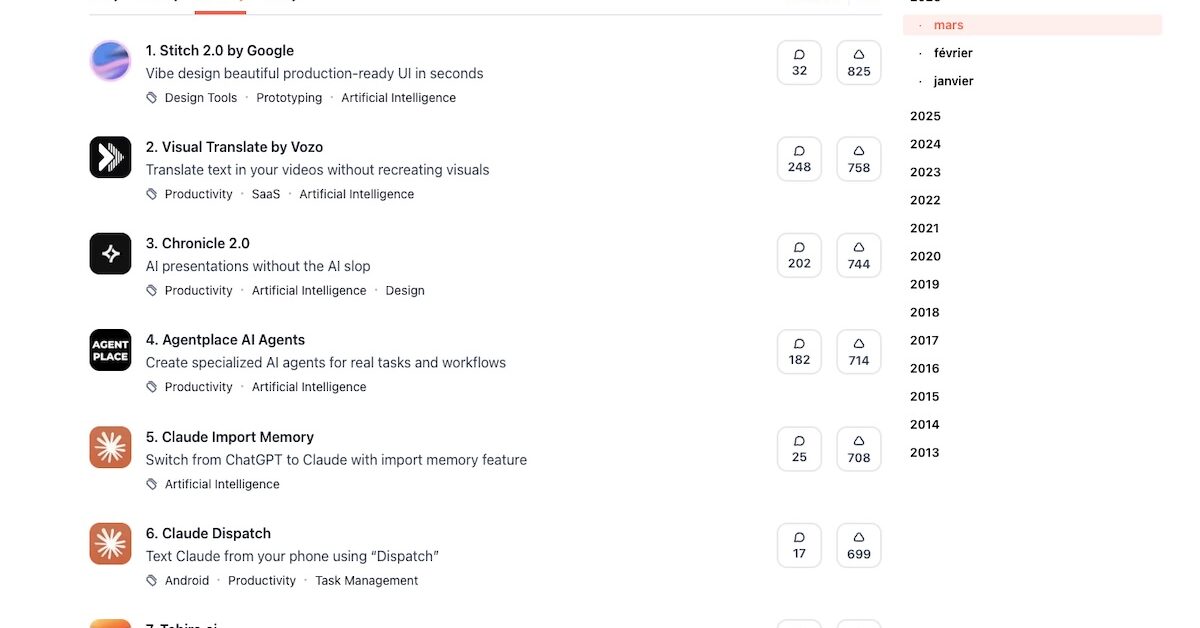1200x628 pixels.
Task: Upvote Stitch 2.0 with 825 votes
Action: (858, 62)
